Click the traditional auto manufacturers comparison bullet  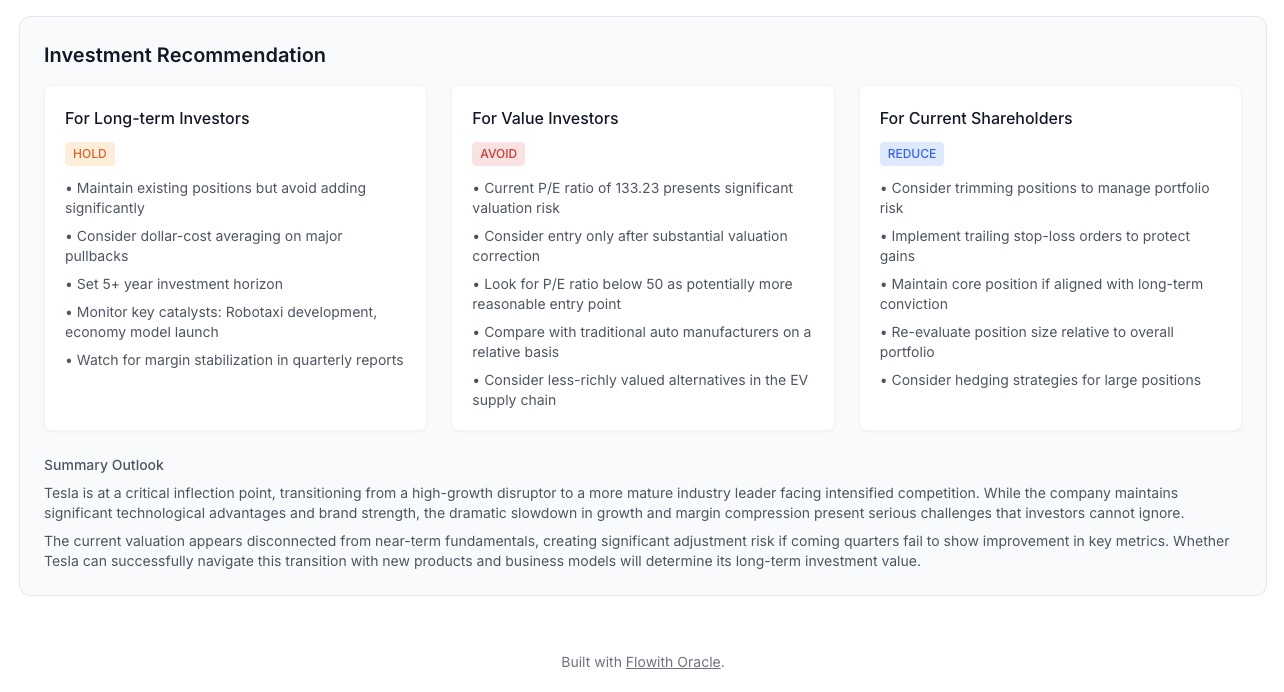[641, 342]
